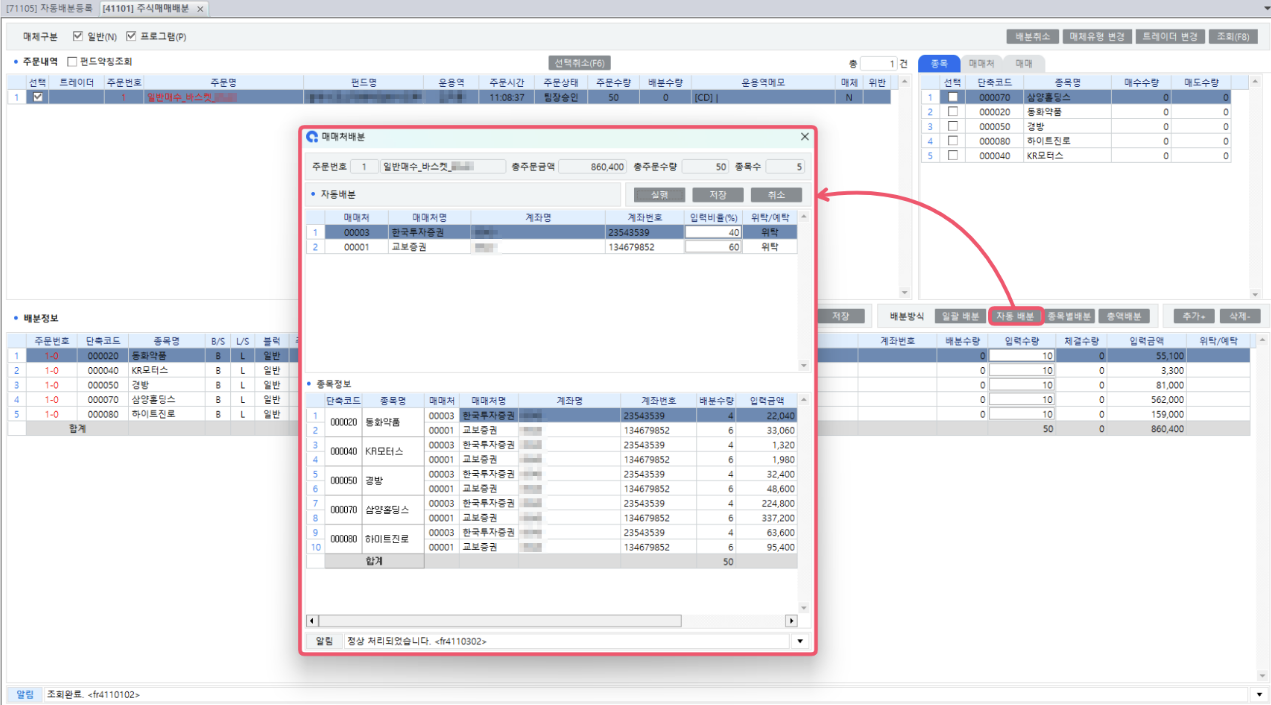Viewport: 1271px width, 705px height.
Task: Enable the 펀드약칭조회 checkbox
Action: [x=71, y=61]
